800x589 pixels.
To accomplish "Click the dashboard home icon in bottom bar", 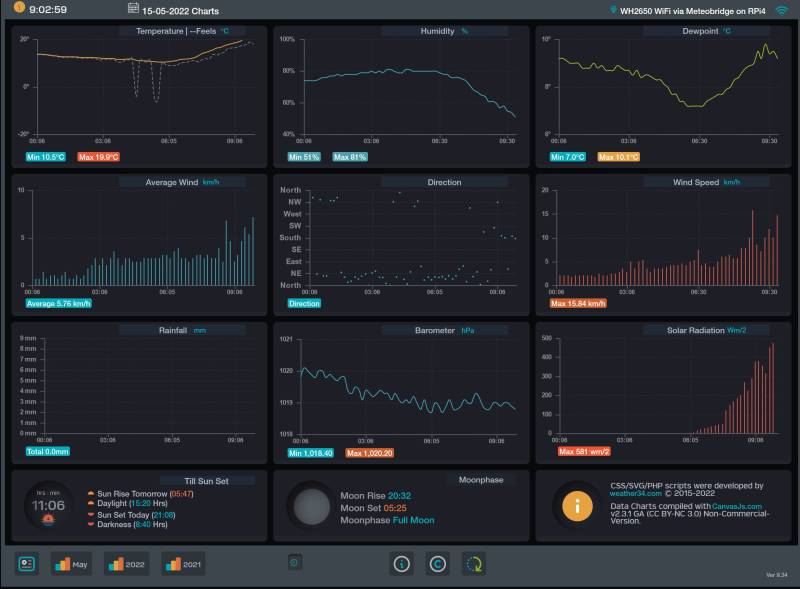I will pyautogui.click(x=27, y=564).
